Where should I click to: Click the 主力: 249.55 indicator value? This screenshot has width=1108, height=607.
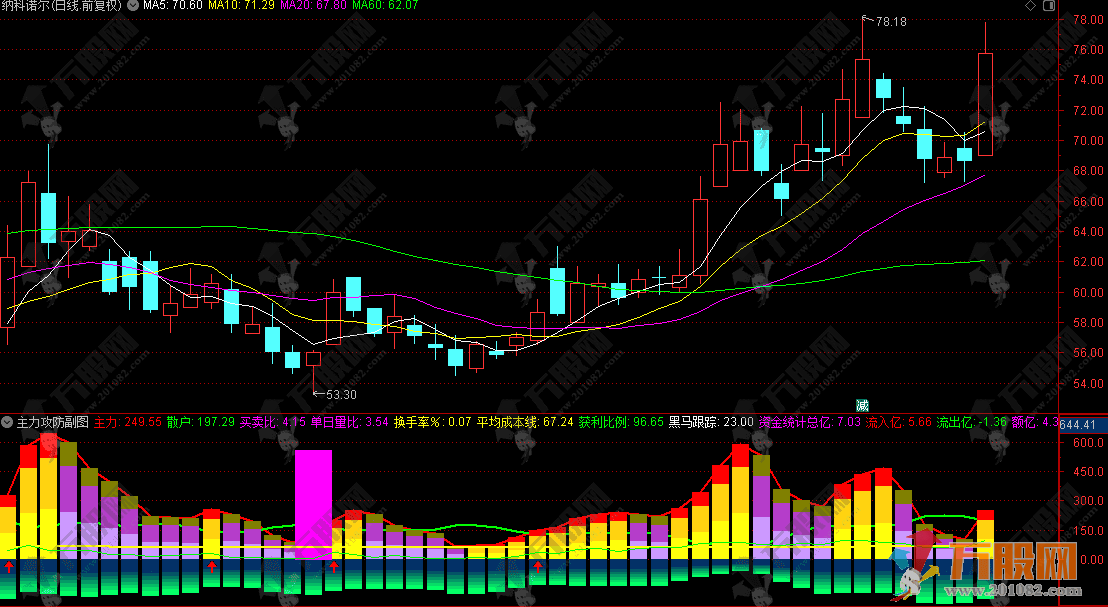(128, 423)
